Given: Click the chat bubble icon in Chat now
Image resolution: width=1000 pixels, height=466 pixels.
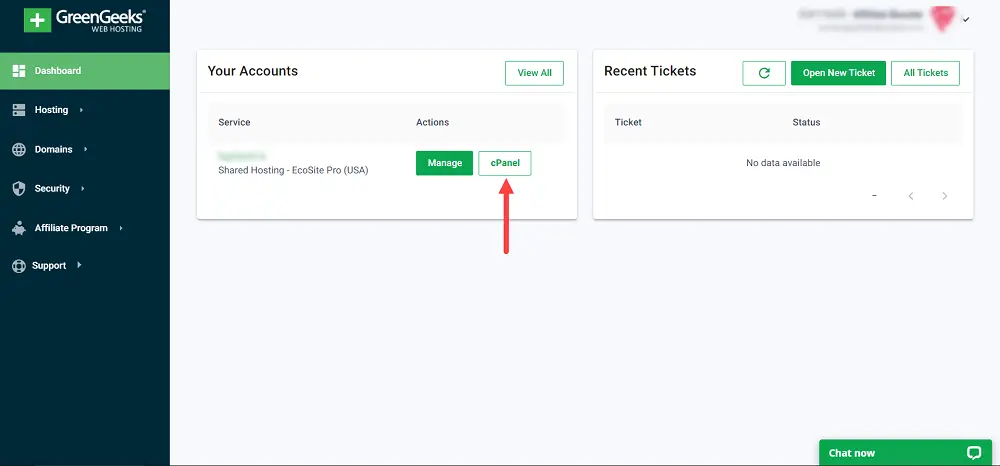Looking at the screenshot, I should [973, 453].
